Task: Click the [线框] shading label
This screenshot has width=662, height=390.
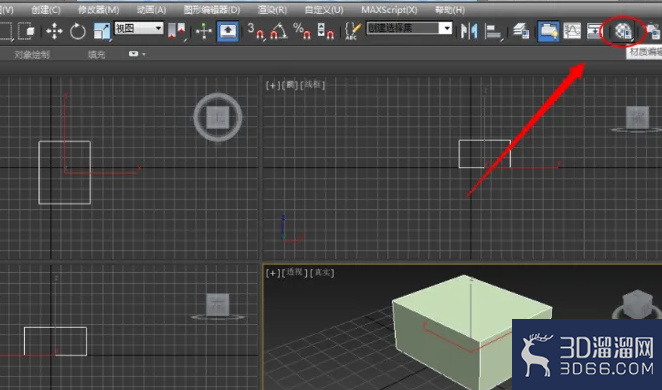Action: pos(313,85)
